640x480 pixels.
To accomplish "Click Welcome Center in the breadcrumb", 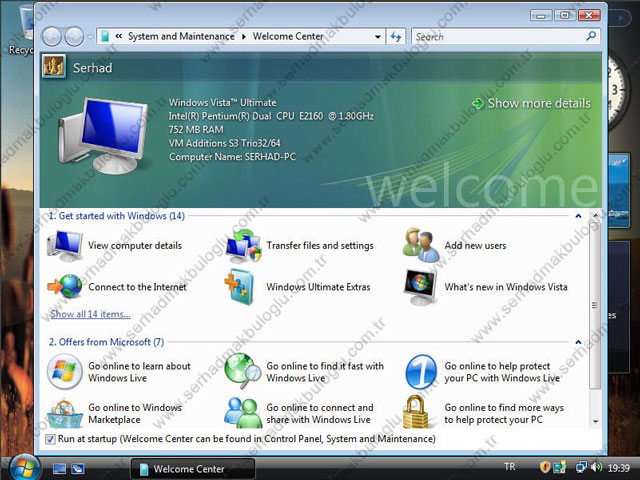I will [x=288, y=36].
